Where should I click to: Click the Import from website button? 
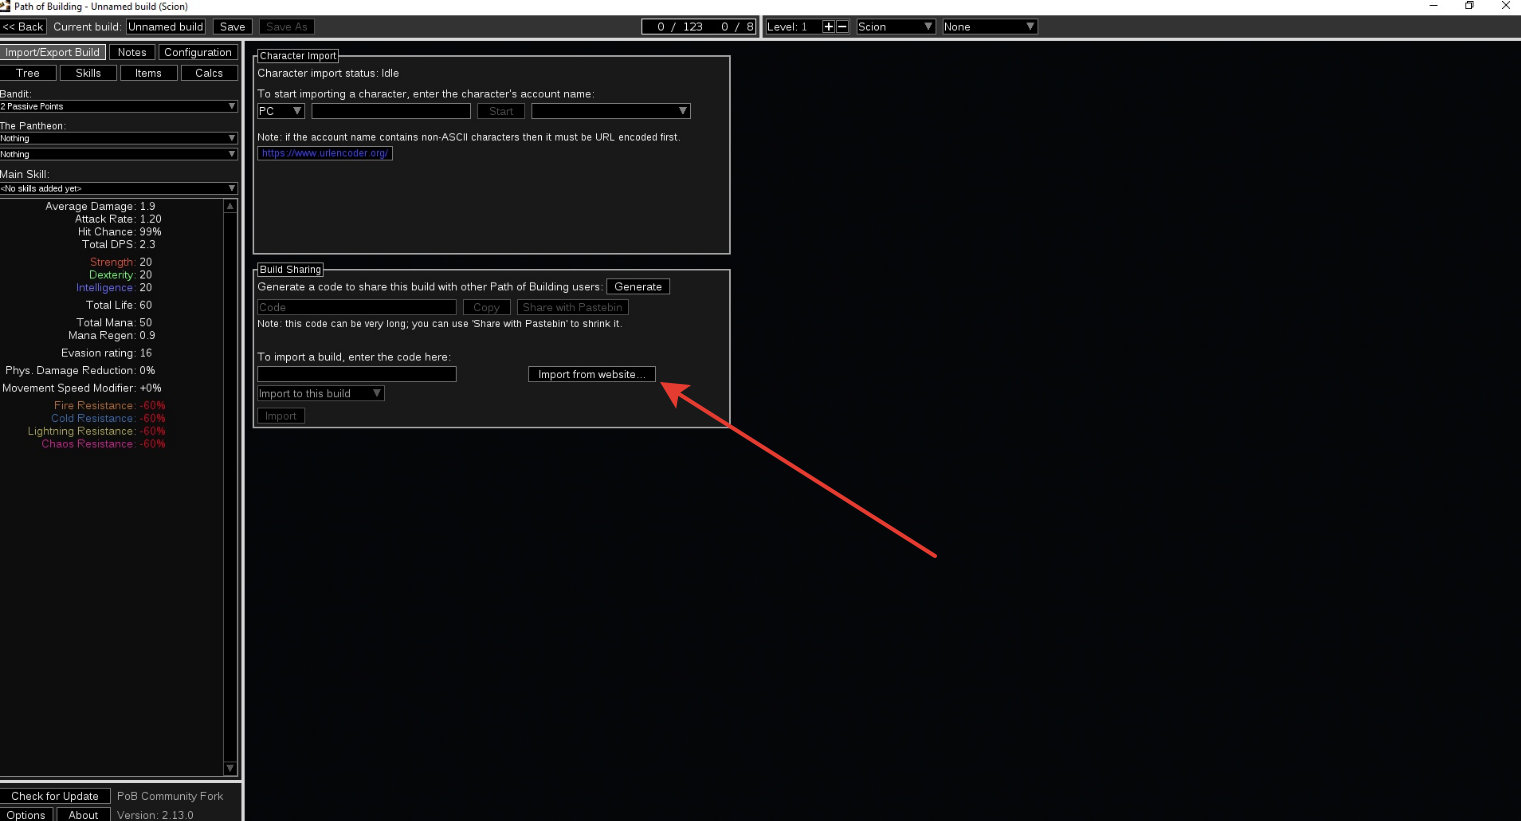tap(591, 374)
